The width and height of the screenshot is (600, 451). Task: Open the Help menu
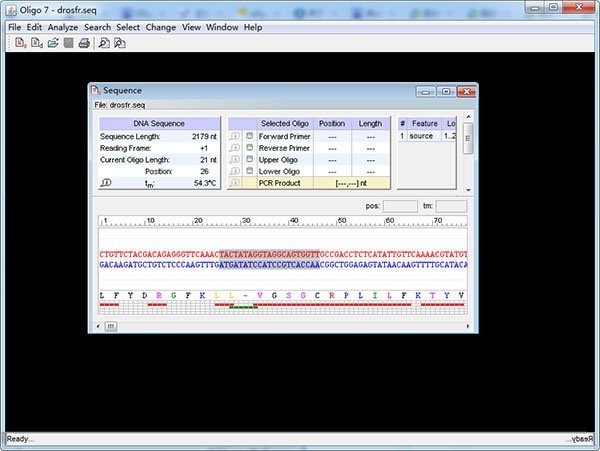pos(253,27)
